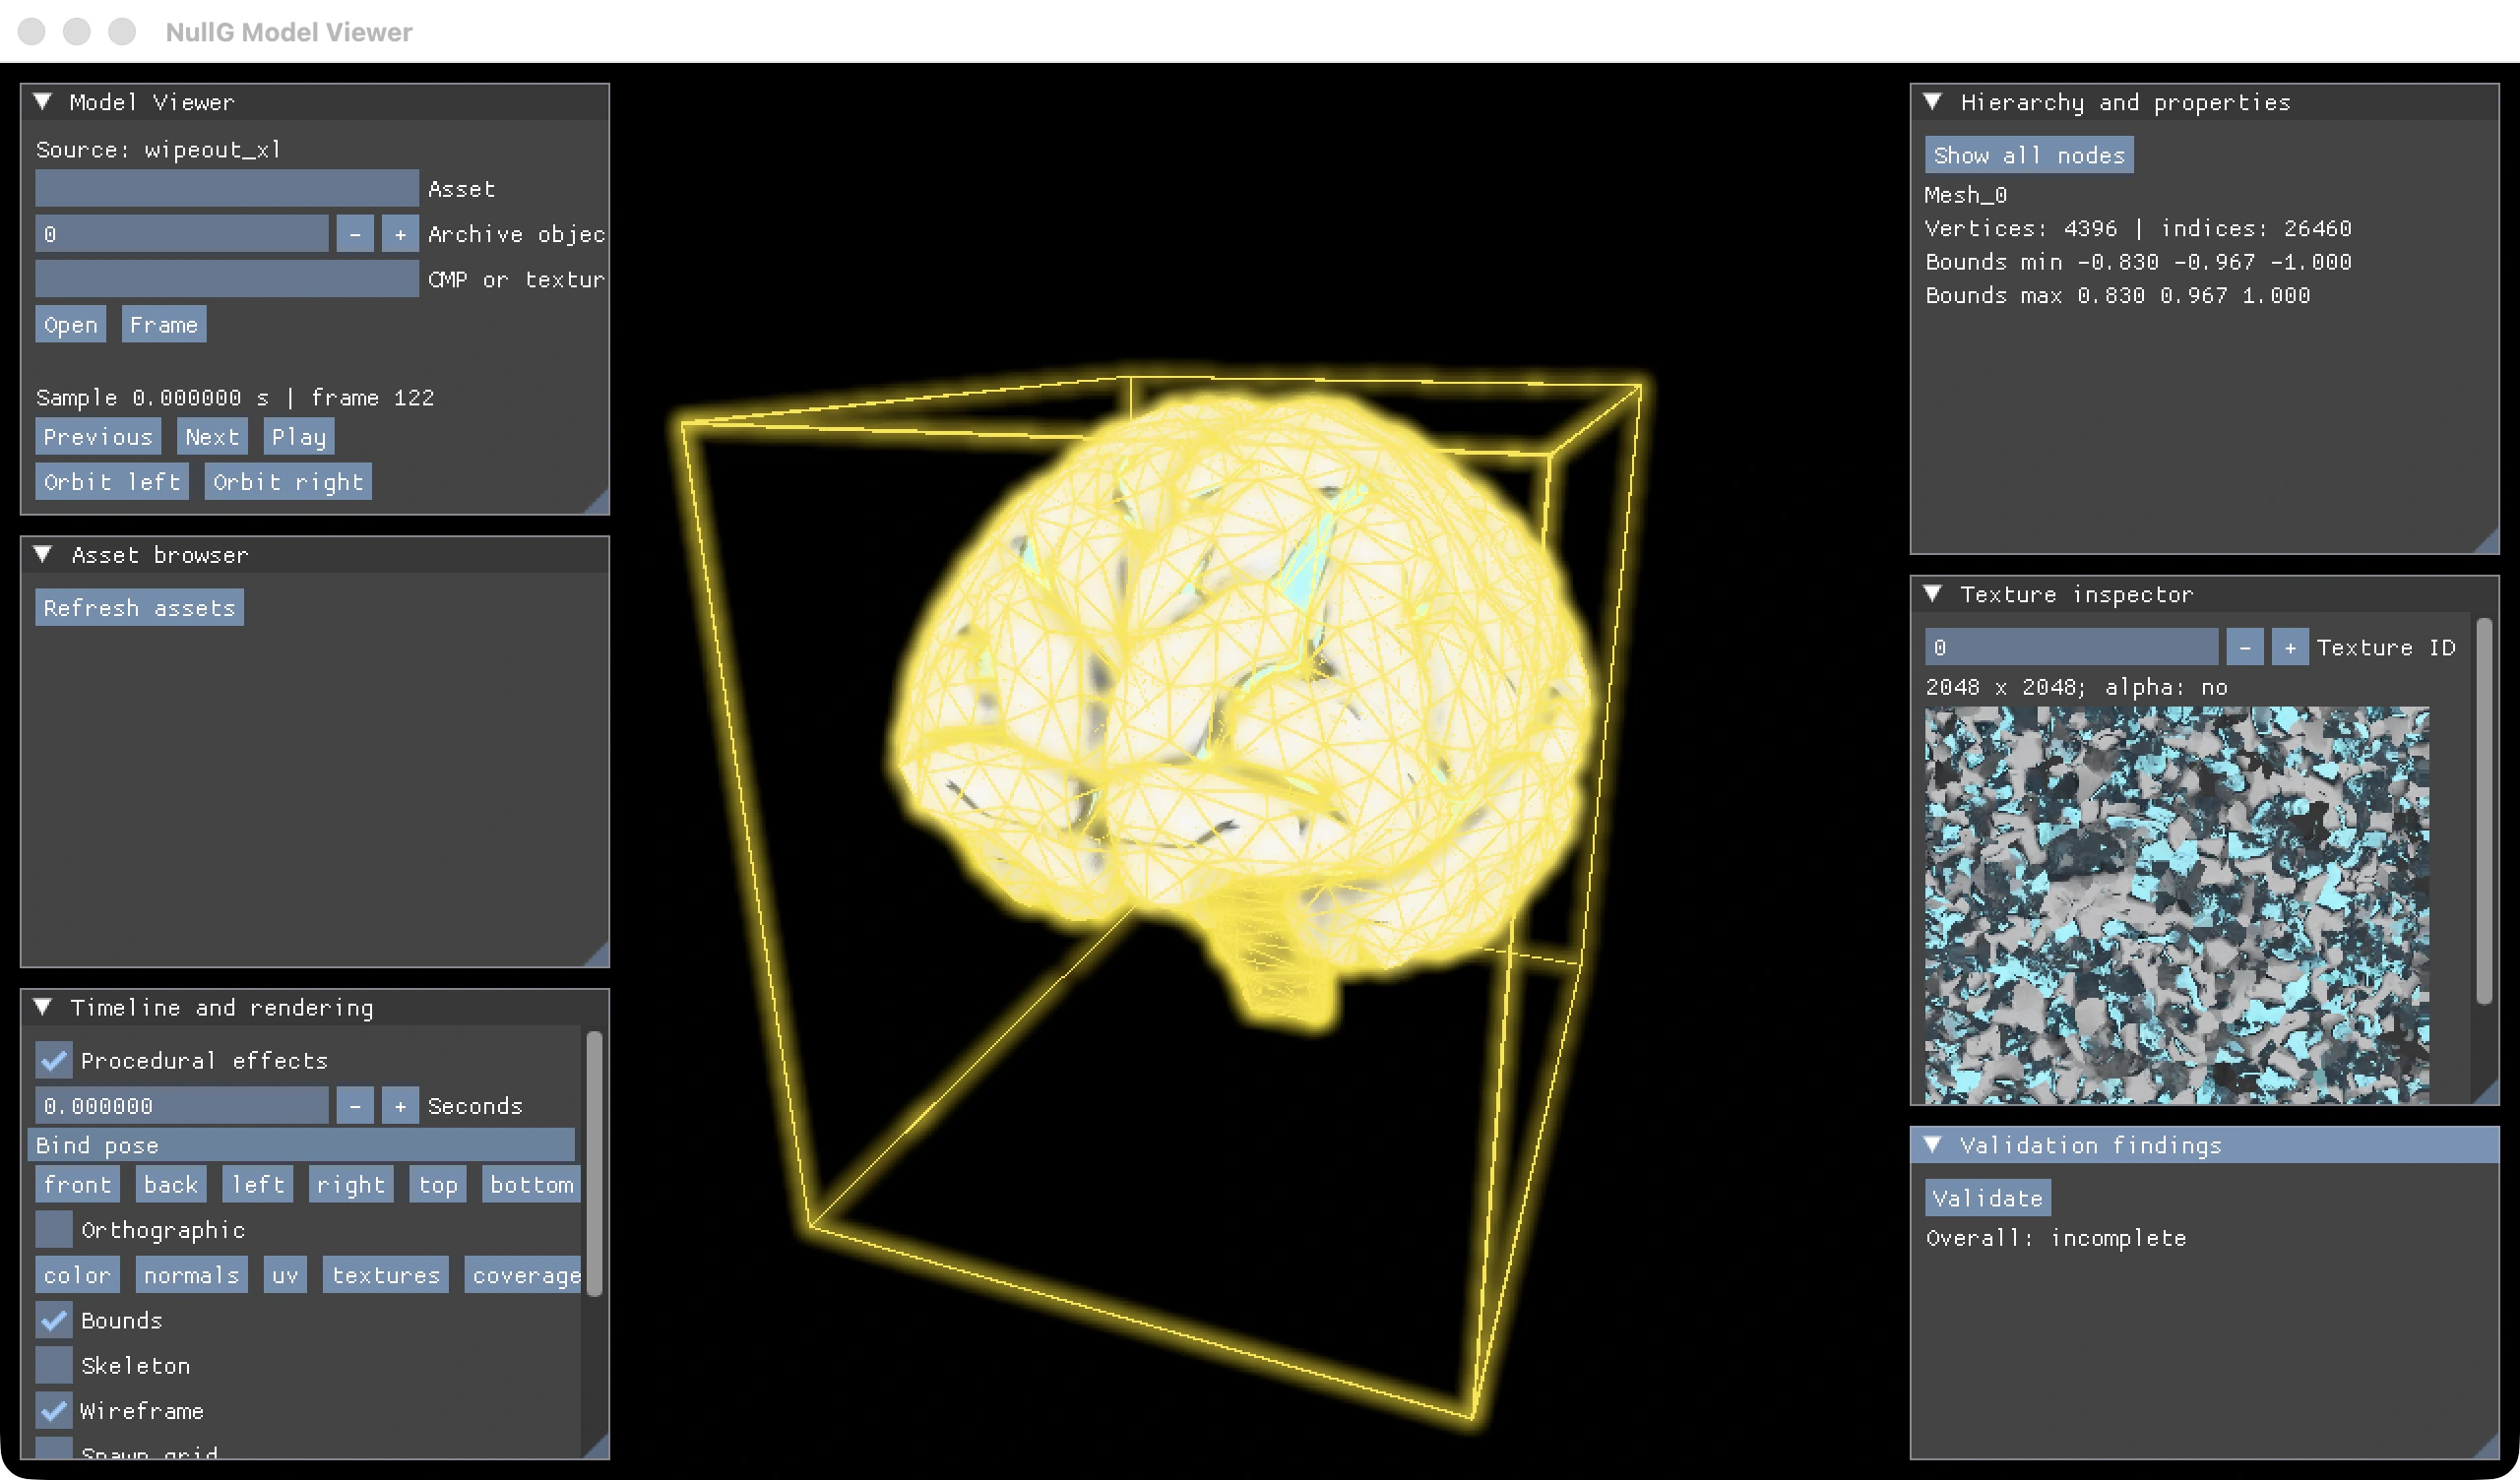
Task: Increase the Texture ID with plus
Action: 2290,648
